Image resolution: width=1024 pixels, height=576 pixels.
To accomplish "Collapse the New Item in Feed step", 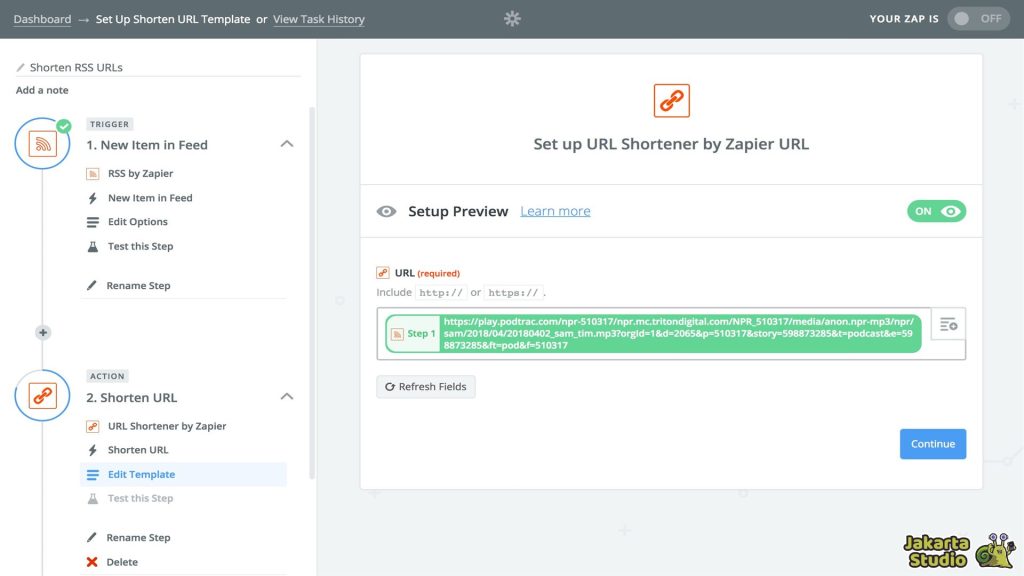I will 287,143.
